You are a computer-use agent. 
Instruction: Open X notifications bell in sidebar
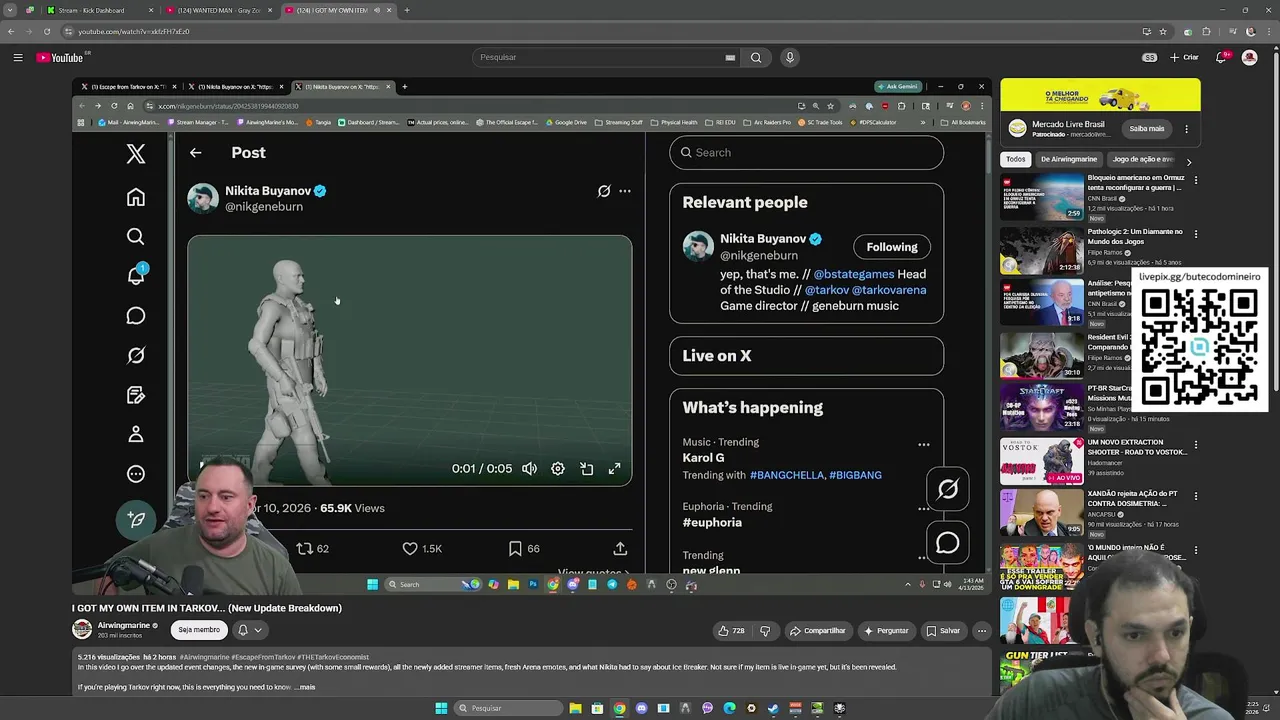tap(136, 276)
